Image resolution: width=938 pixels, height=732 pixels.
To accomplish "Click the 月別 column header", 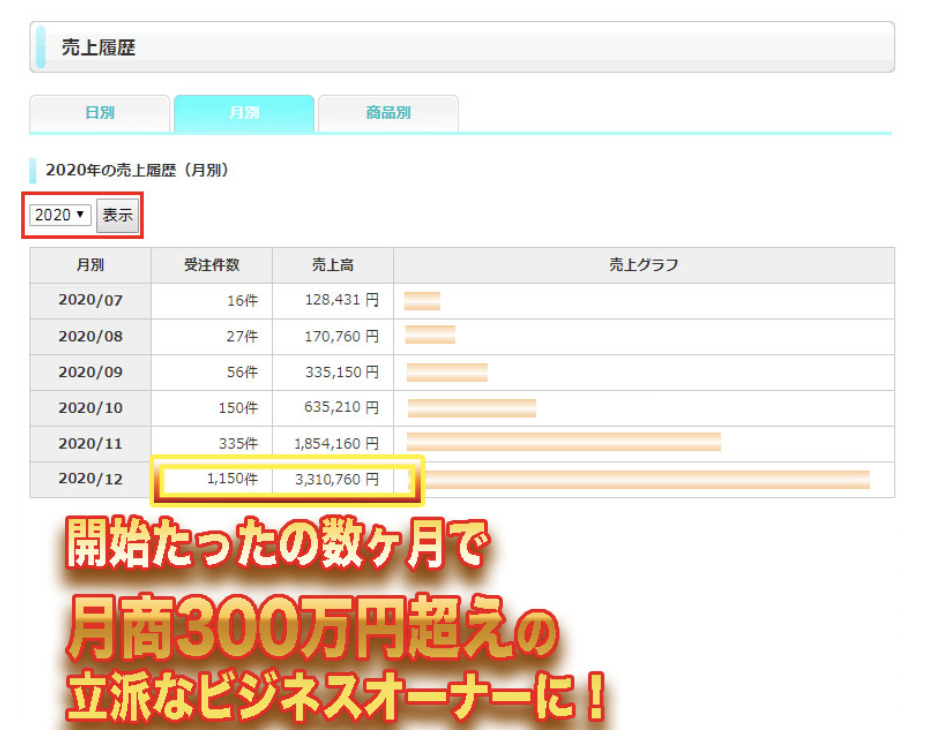I will coord(90,265).
